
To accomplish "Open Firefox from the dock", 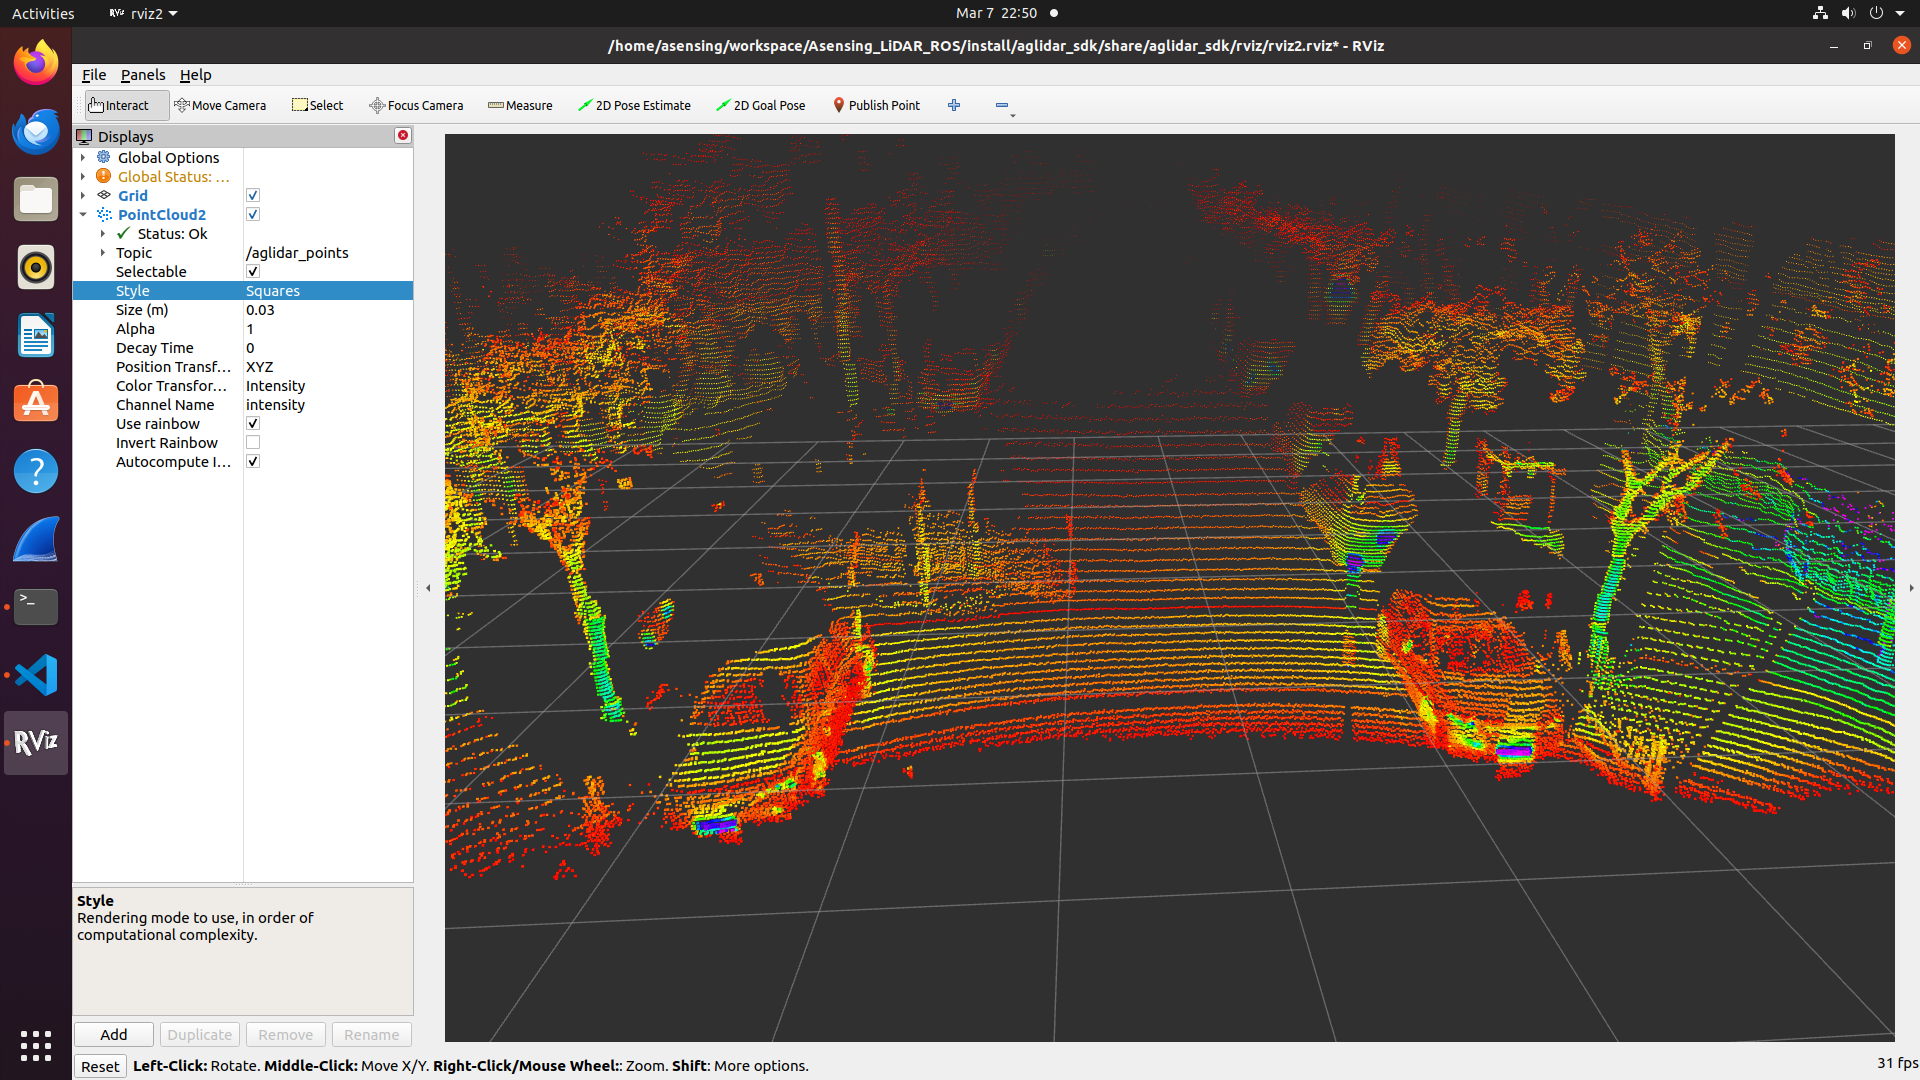I will point(36,62).
